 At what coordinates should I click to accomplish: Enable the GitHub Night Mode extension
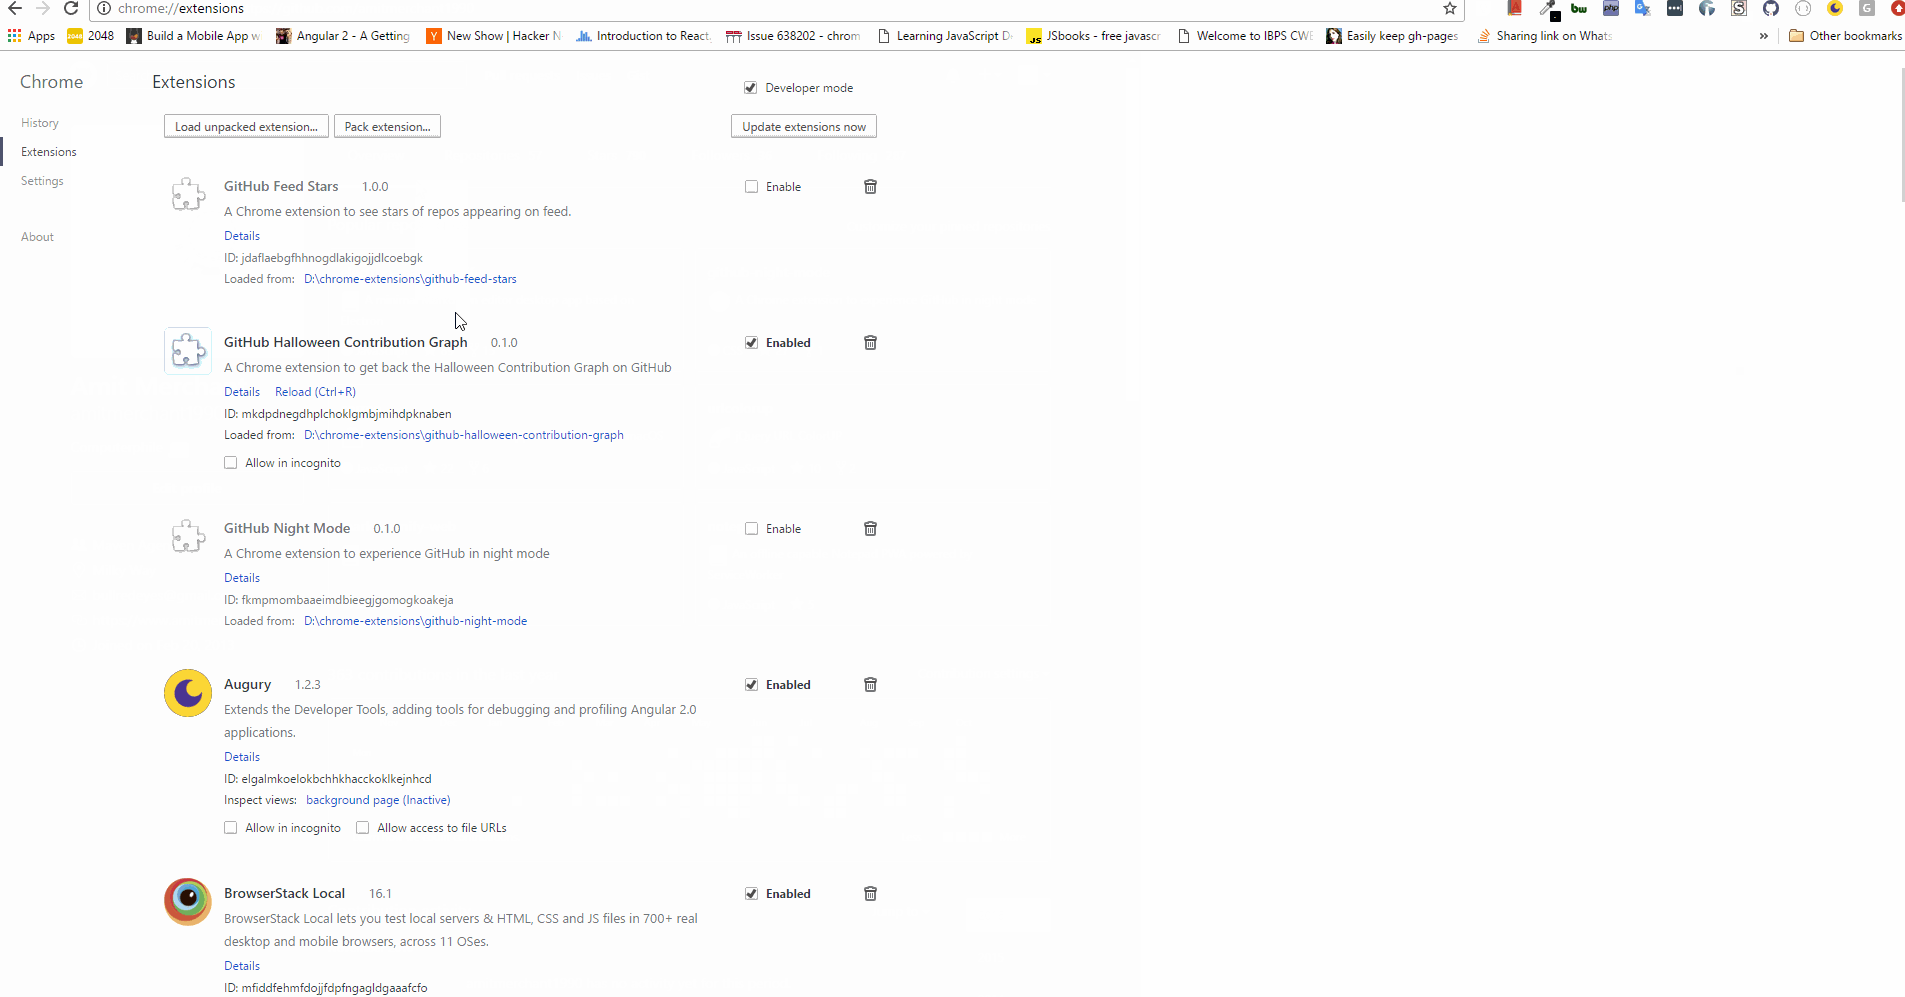coord(751,529)
